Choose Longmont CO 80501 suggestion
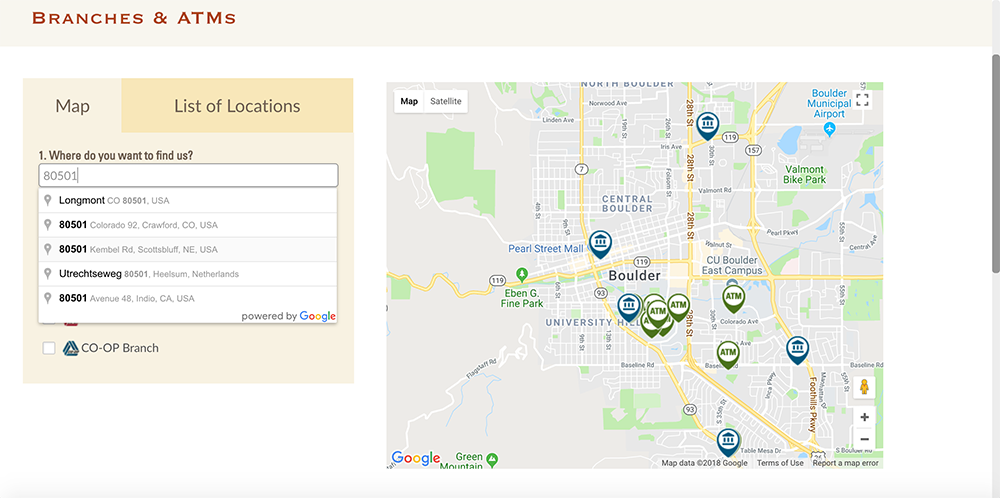Screen dimensions: 1000x498 click(188, 200)
